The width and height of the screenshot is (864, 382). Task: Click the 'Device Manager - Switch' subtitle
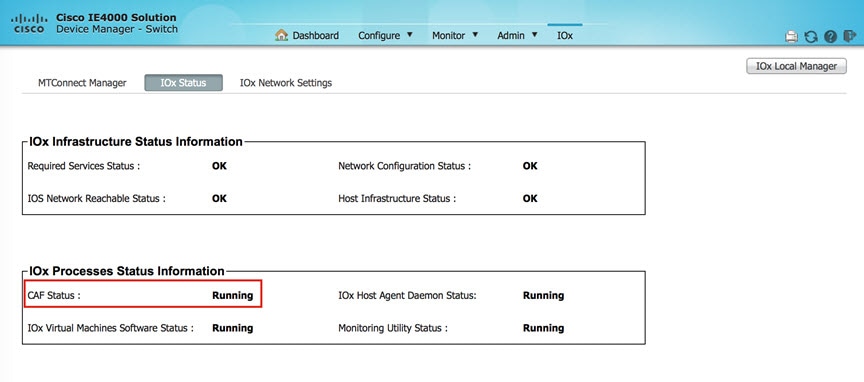117,29
